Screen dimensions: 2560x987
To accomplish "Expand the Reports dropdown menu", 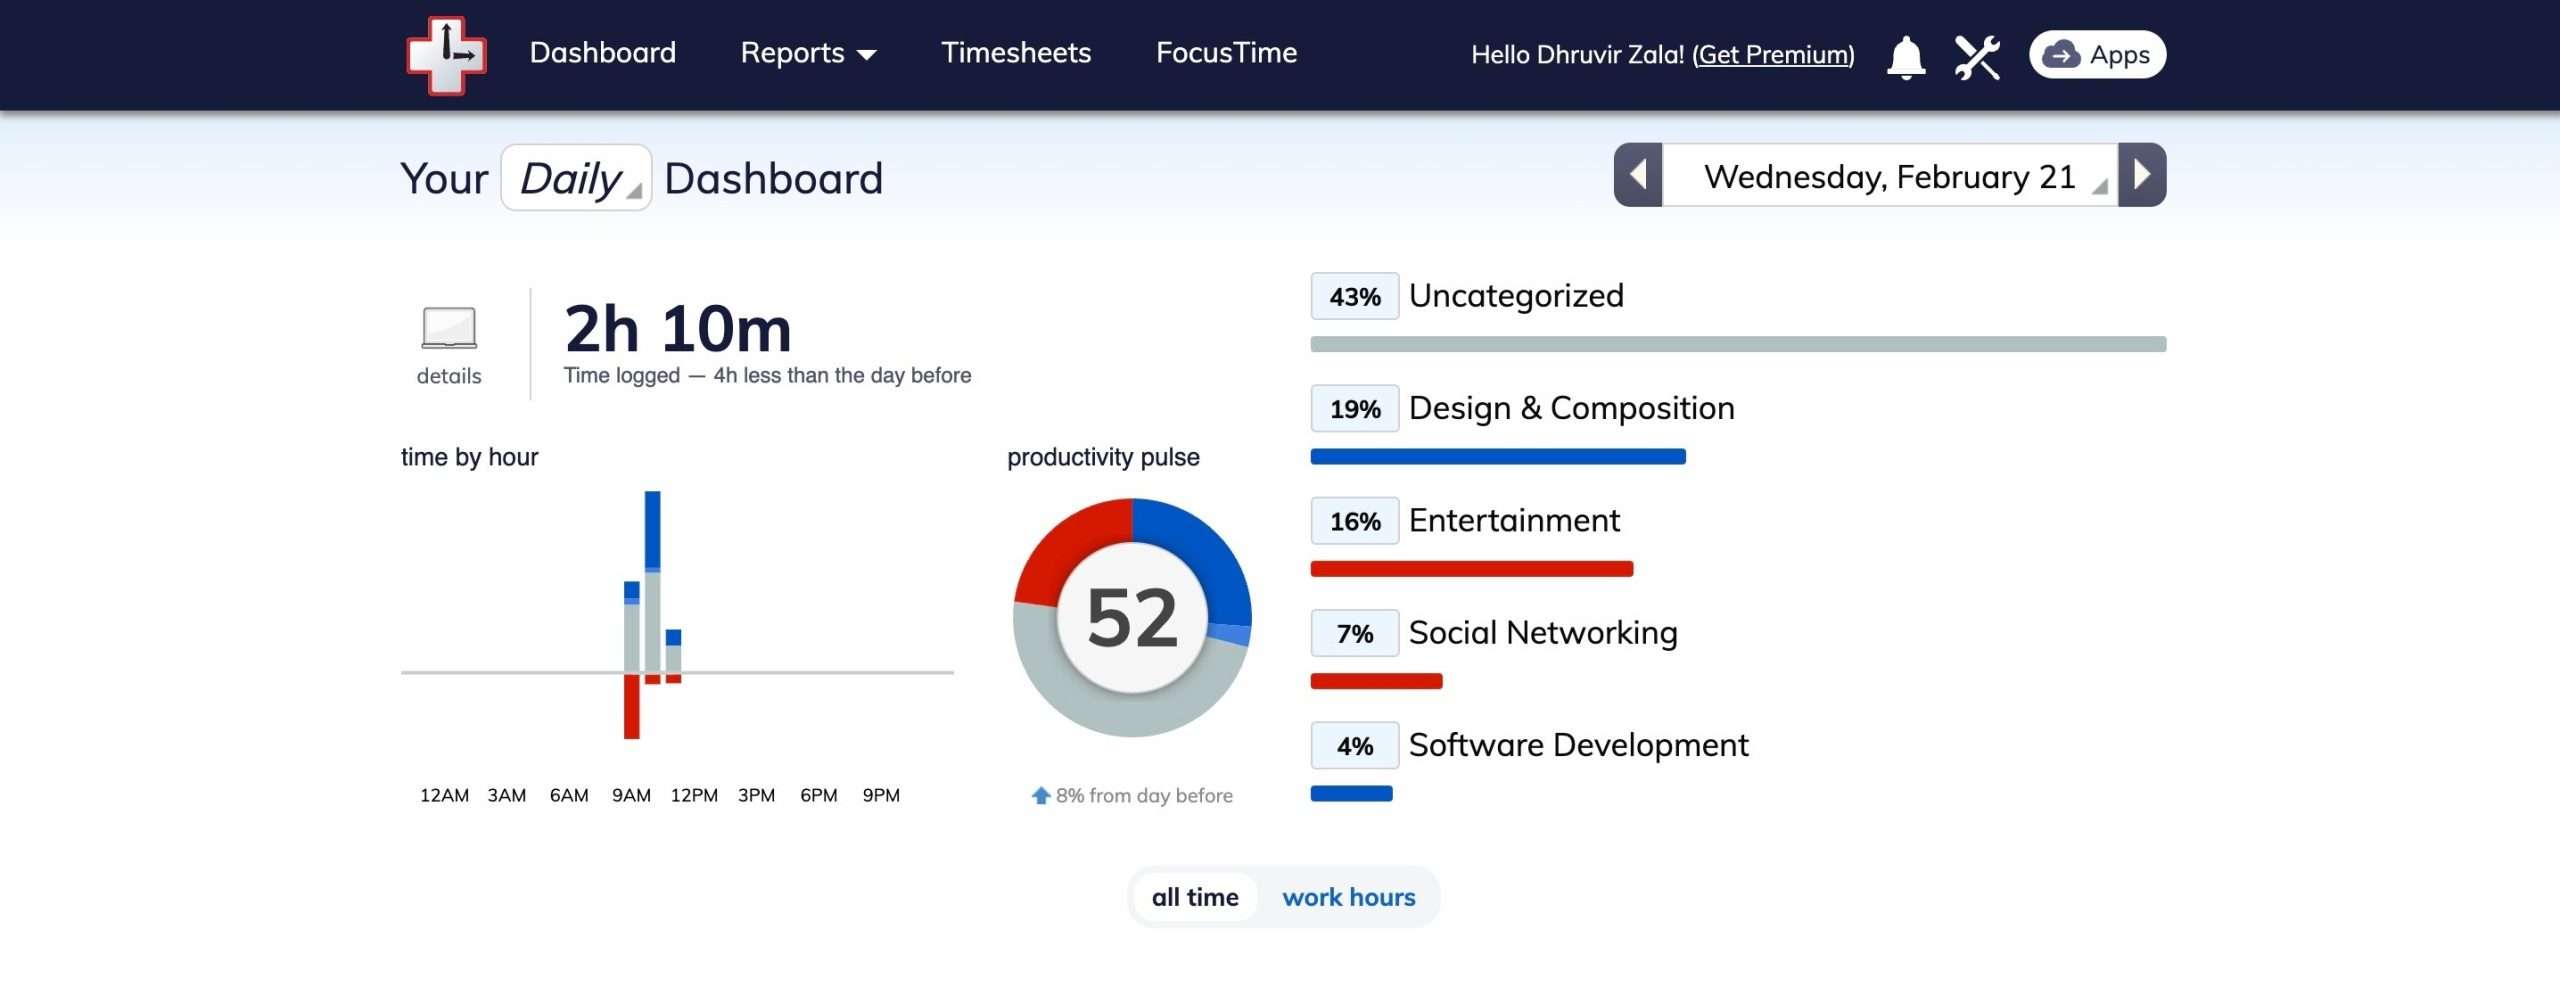I will pyautogui.click(x=808, y=53).
